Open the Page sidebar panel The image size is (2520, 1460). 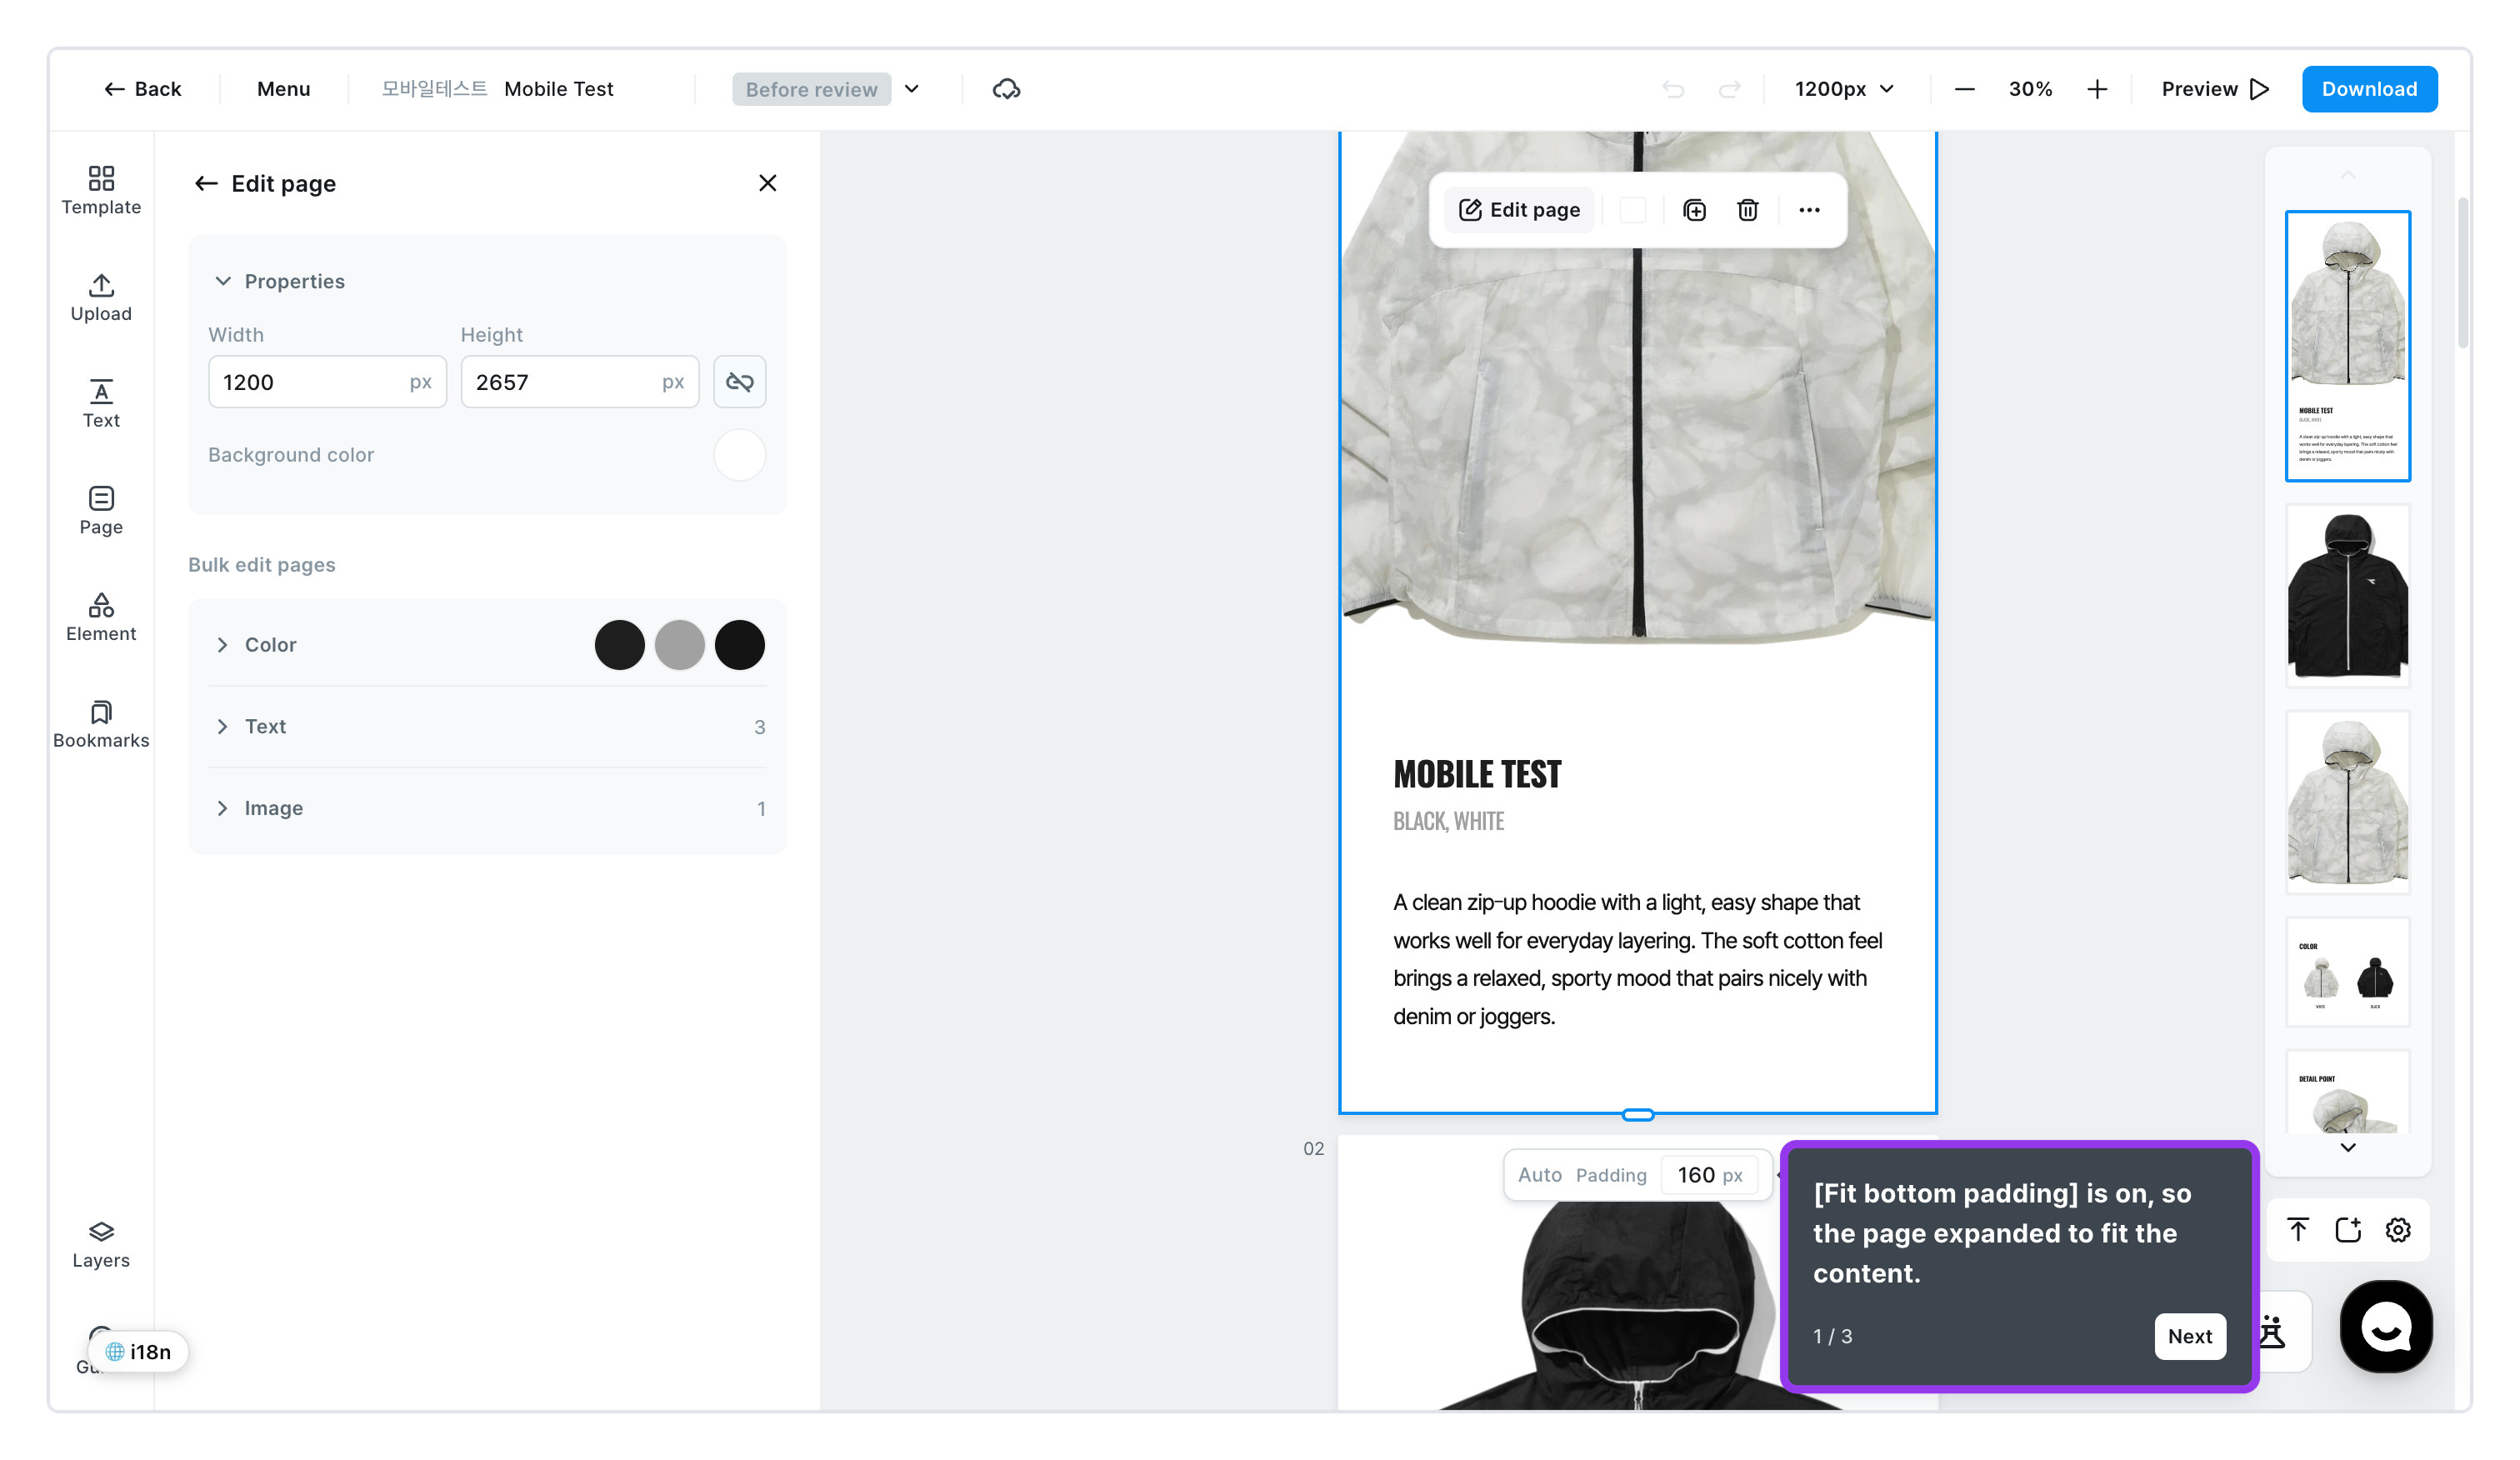(x=101, y=511)
